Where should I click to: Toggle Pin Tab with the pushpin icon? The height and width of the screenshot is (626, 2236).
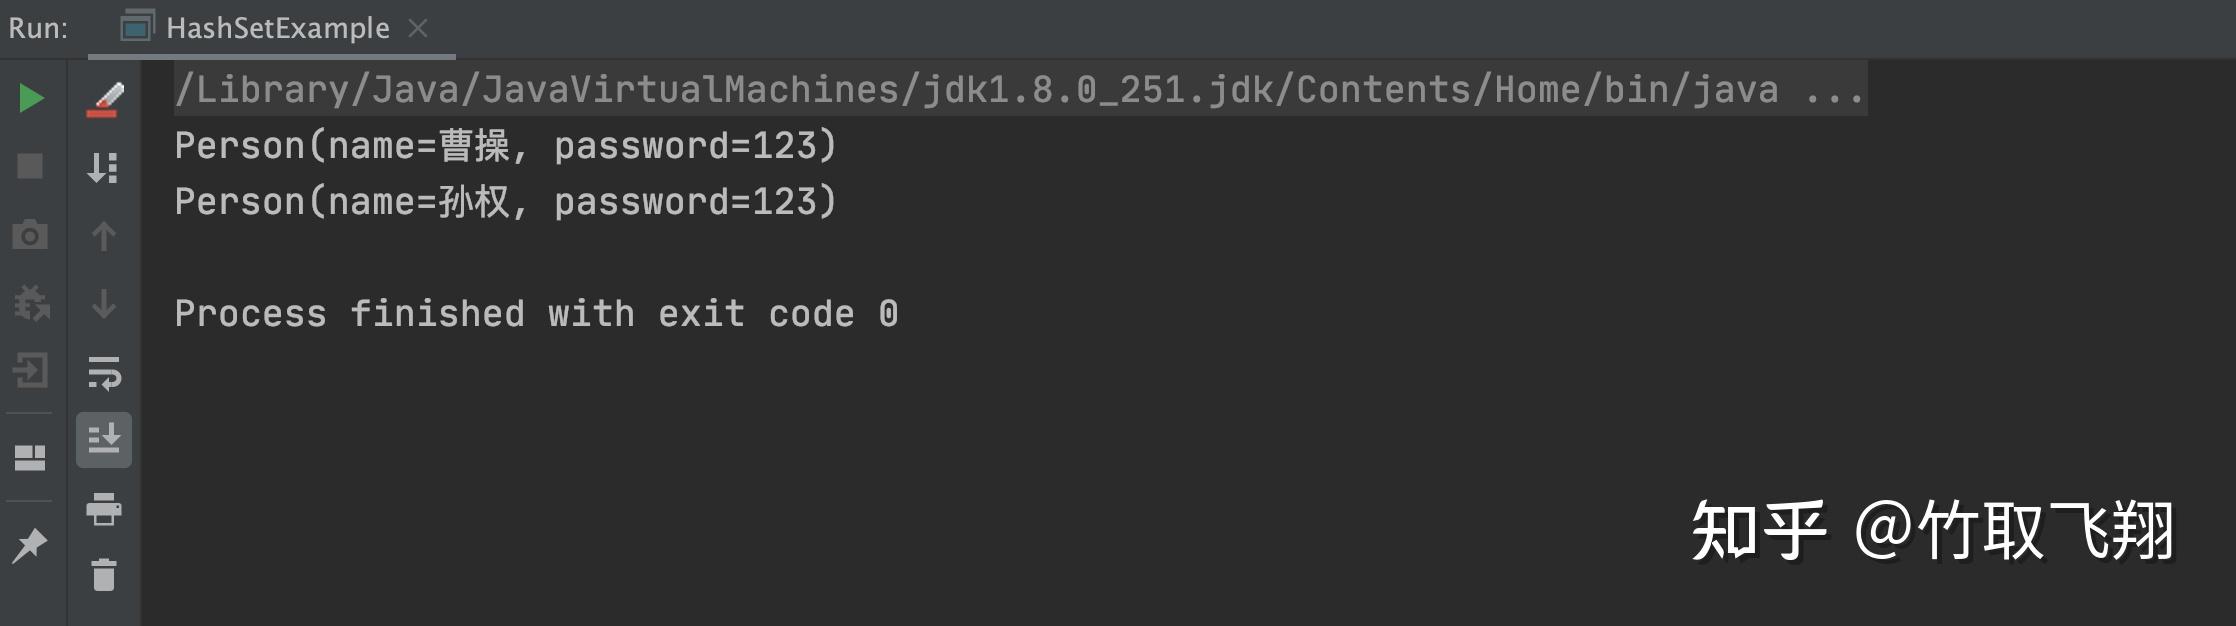click(30, 545)
